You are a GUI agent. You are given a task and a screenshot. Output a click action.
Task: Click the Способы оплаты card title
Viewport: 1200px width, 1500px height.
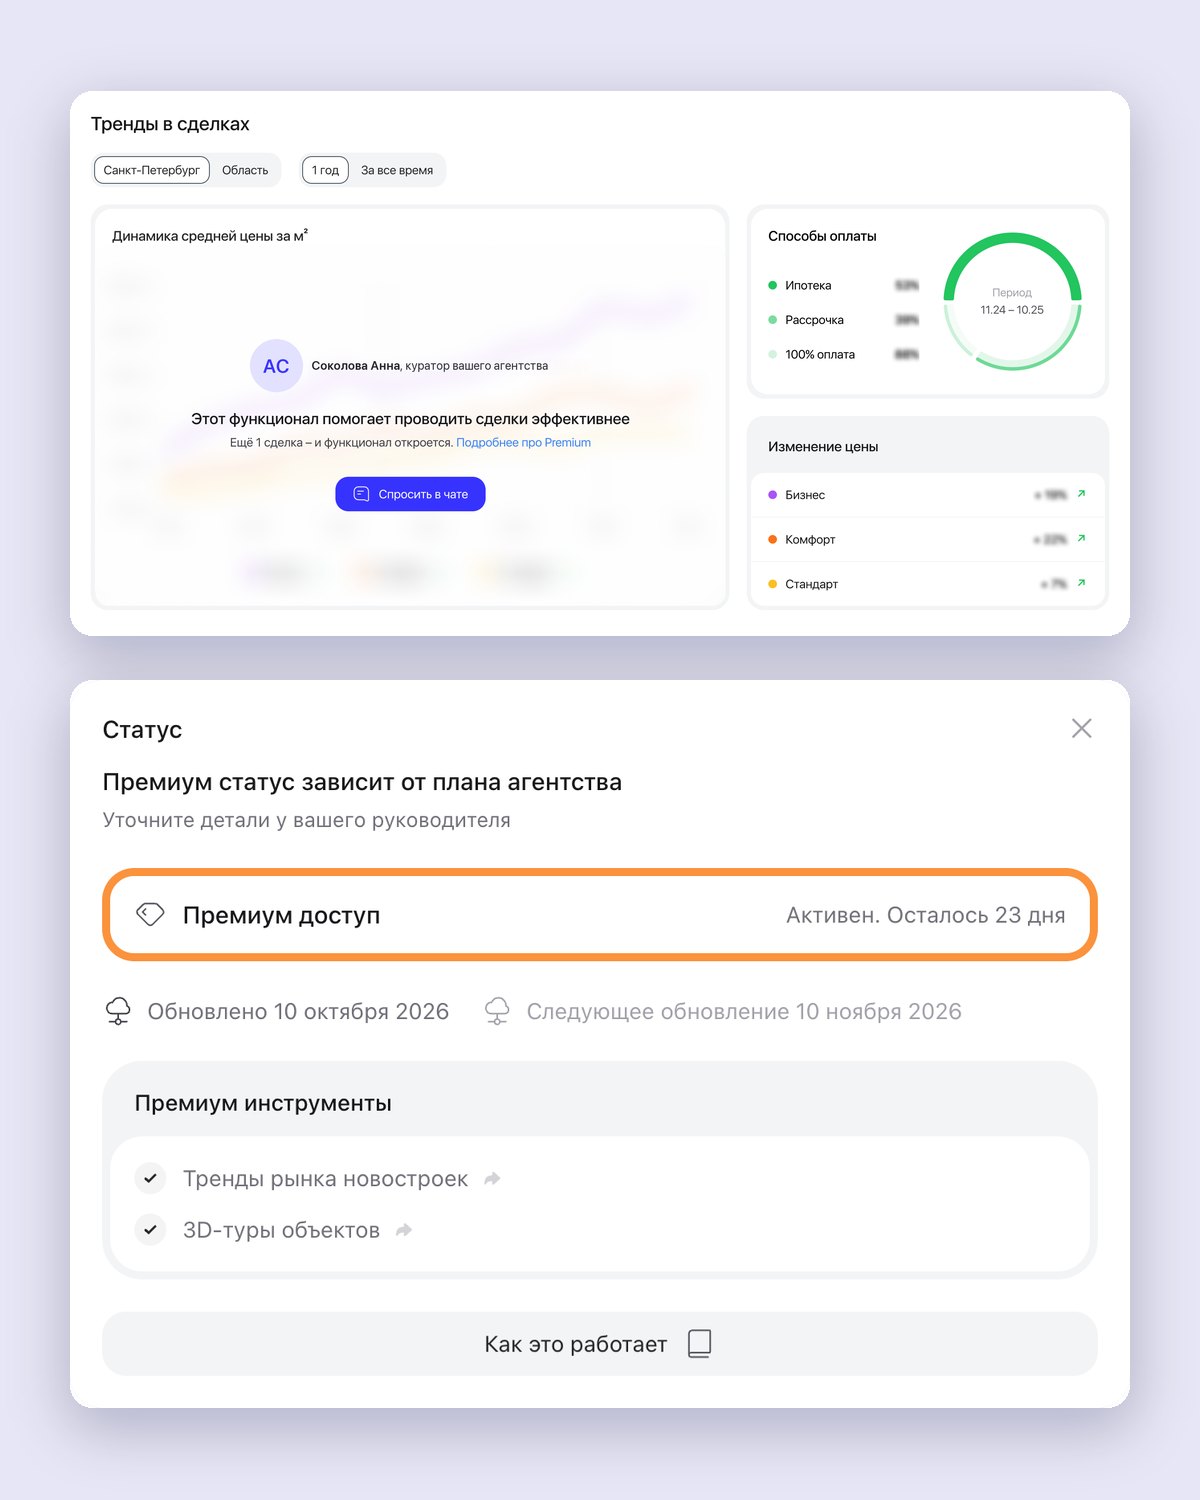[822, 236]
